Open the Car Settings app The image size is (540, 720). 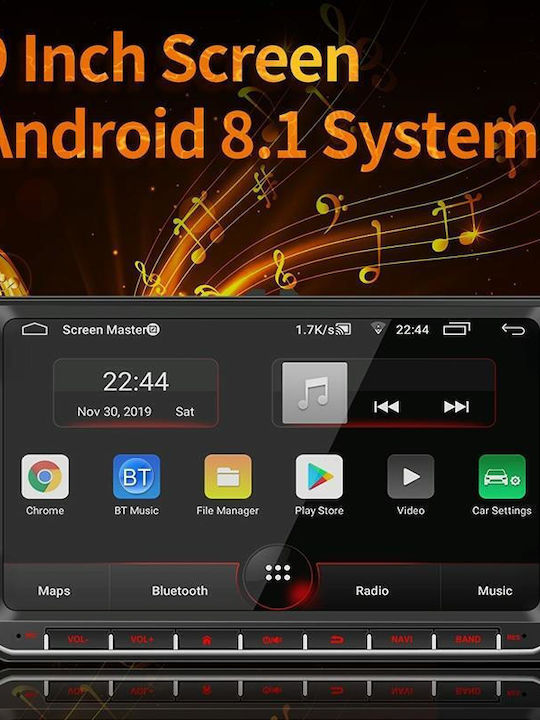[x=502, y=477]
